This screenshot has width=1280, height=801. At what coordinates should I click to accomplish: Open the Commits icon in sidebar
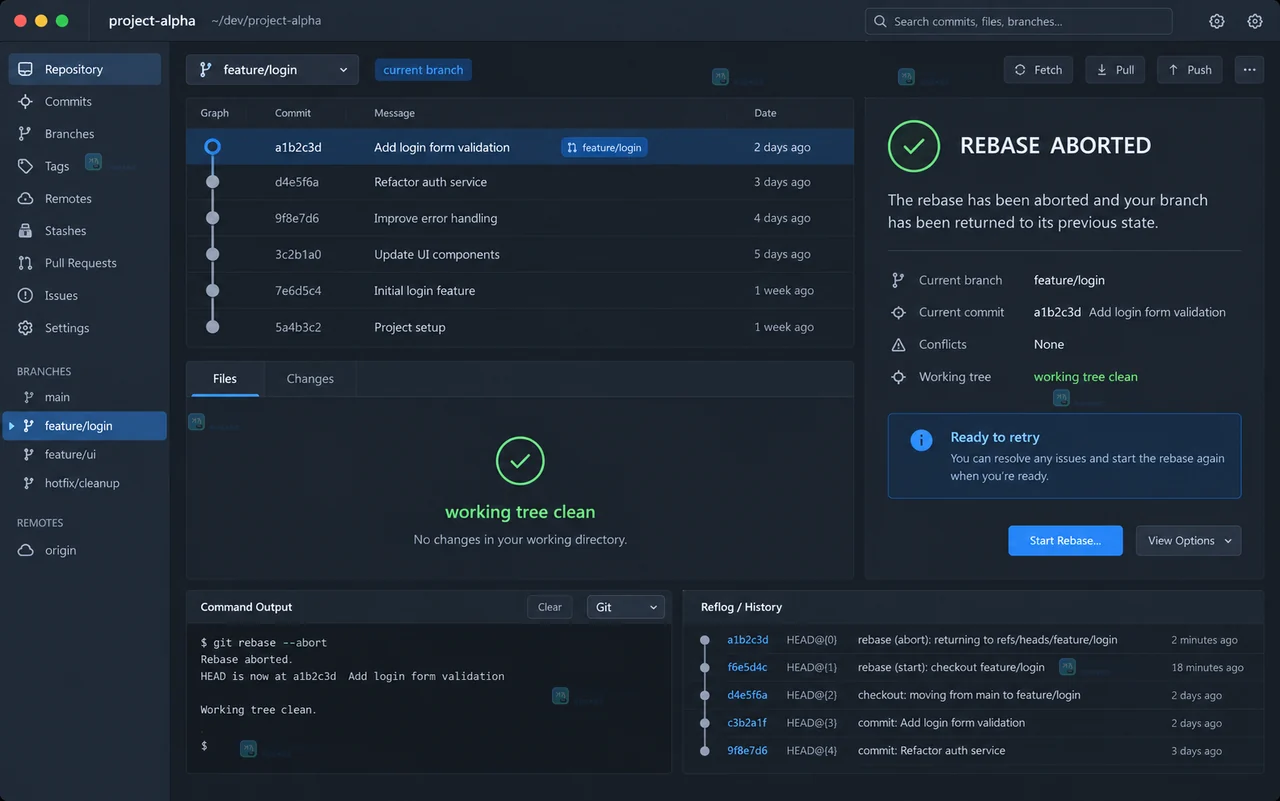click(26, 102)
